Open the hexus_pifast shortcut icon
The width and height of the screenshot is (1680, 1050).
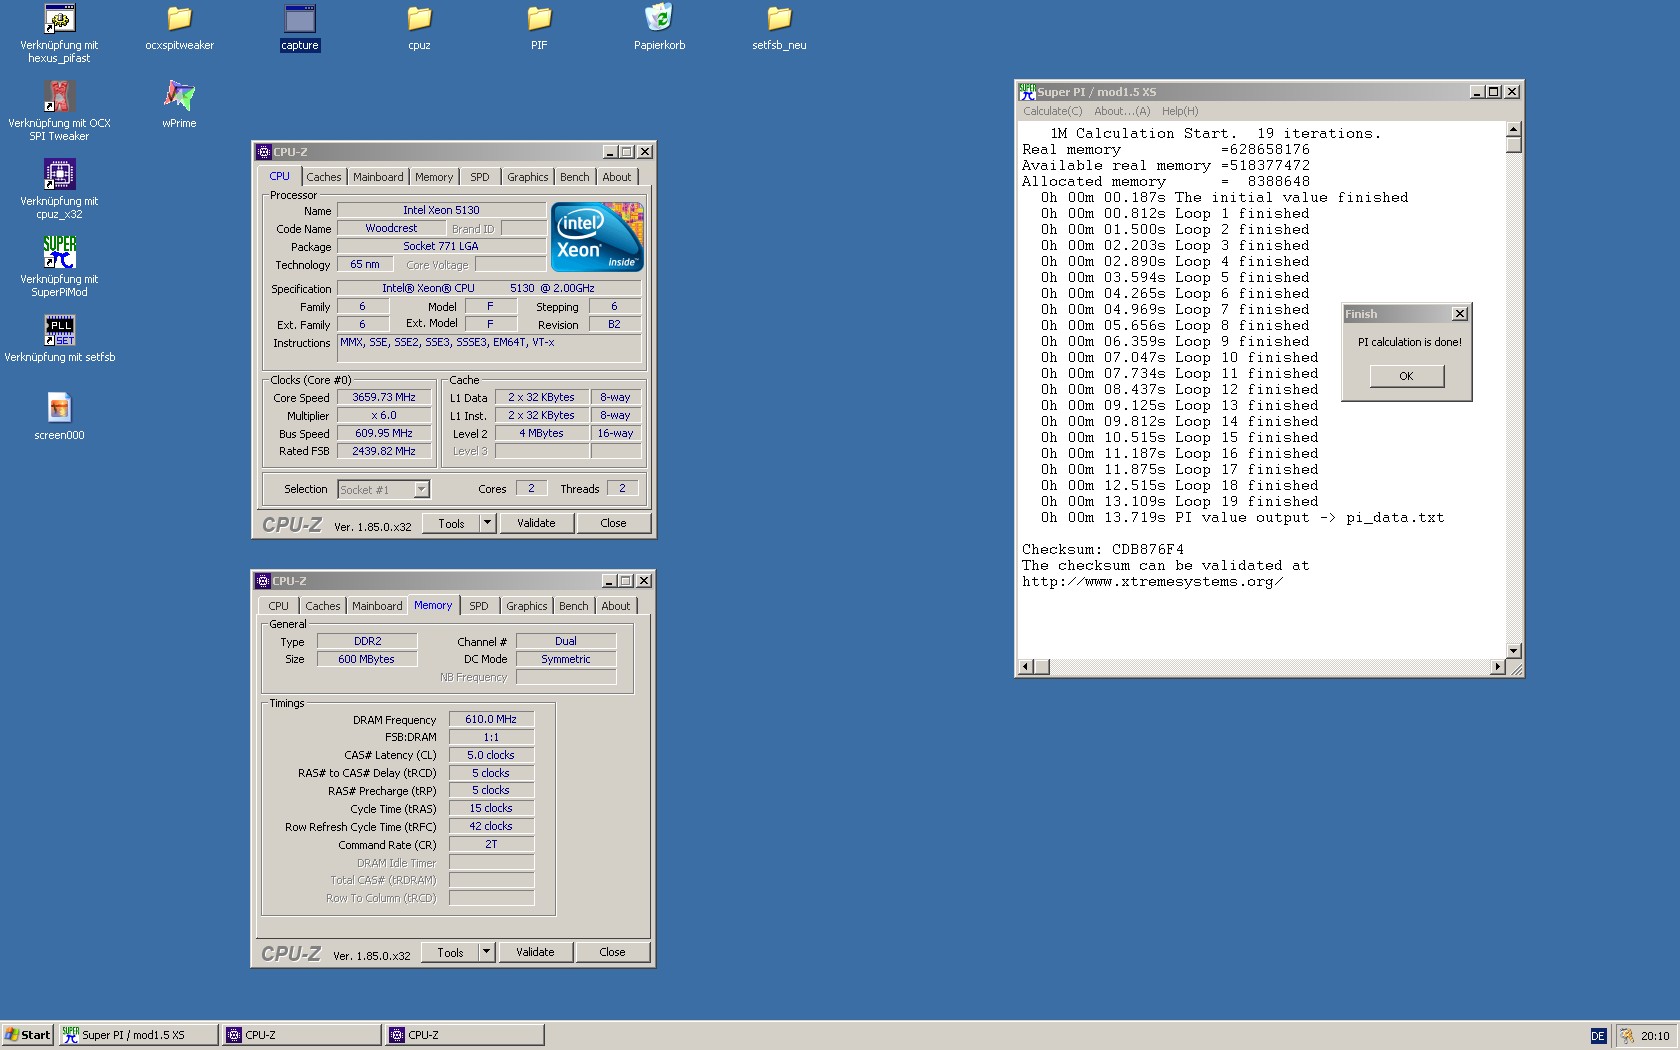pyautogui.click(x=59, y=18)
